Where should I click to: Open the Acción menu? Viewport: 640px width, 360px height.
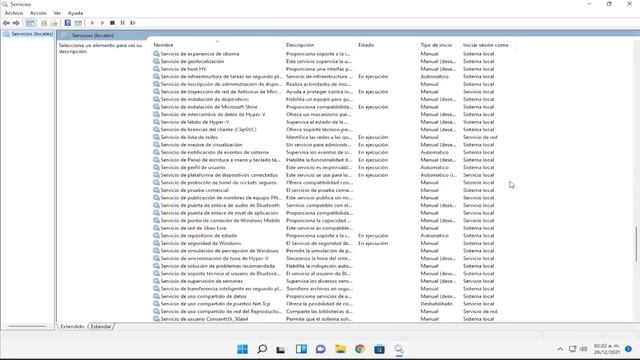point(38,13)
